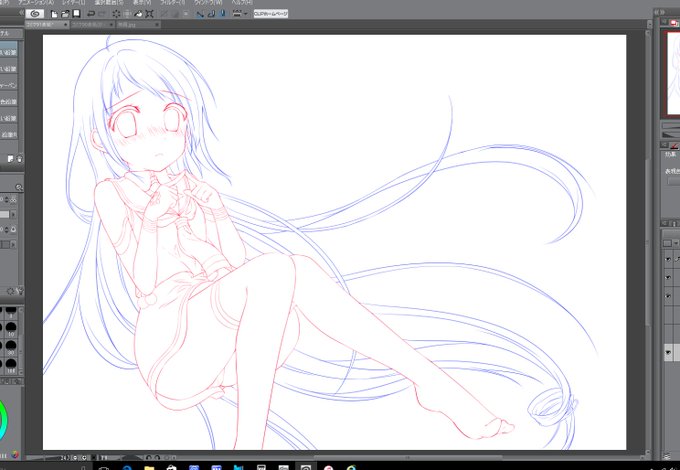Click the Navigator thumbnail preview
Image resolution: width=680 pixels, height=470 pixels.
[673, 73]
